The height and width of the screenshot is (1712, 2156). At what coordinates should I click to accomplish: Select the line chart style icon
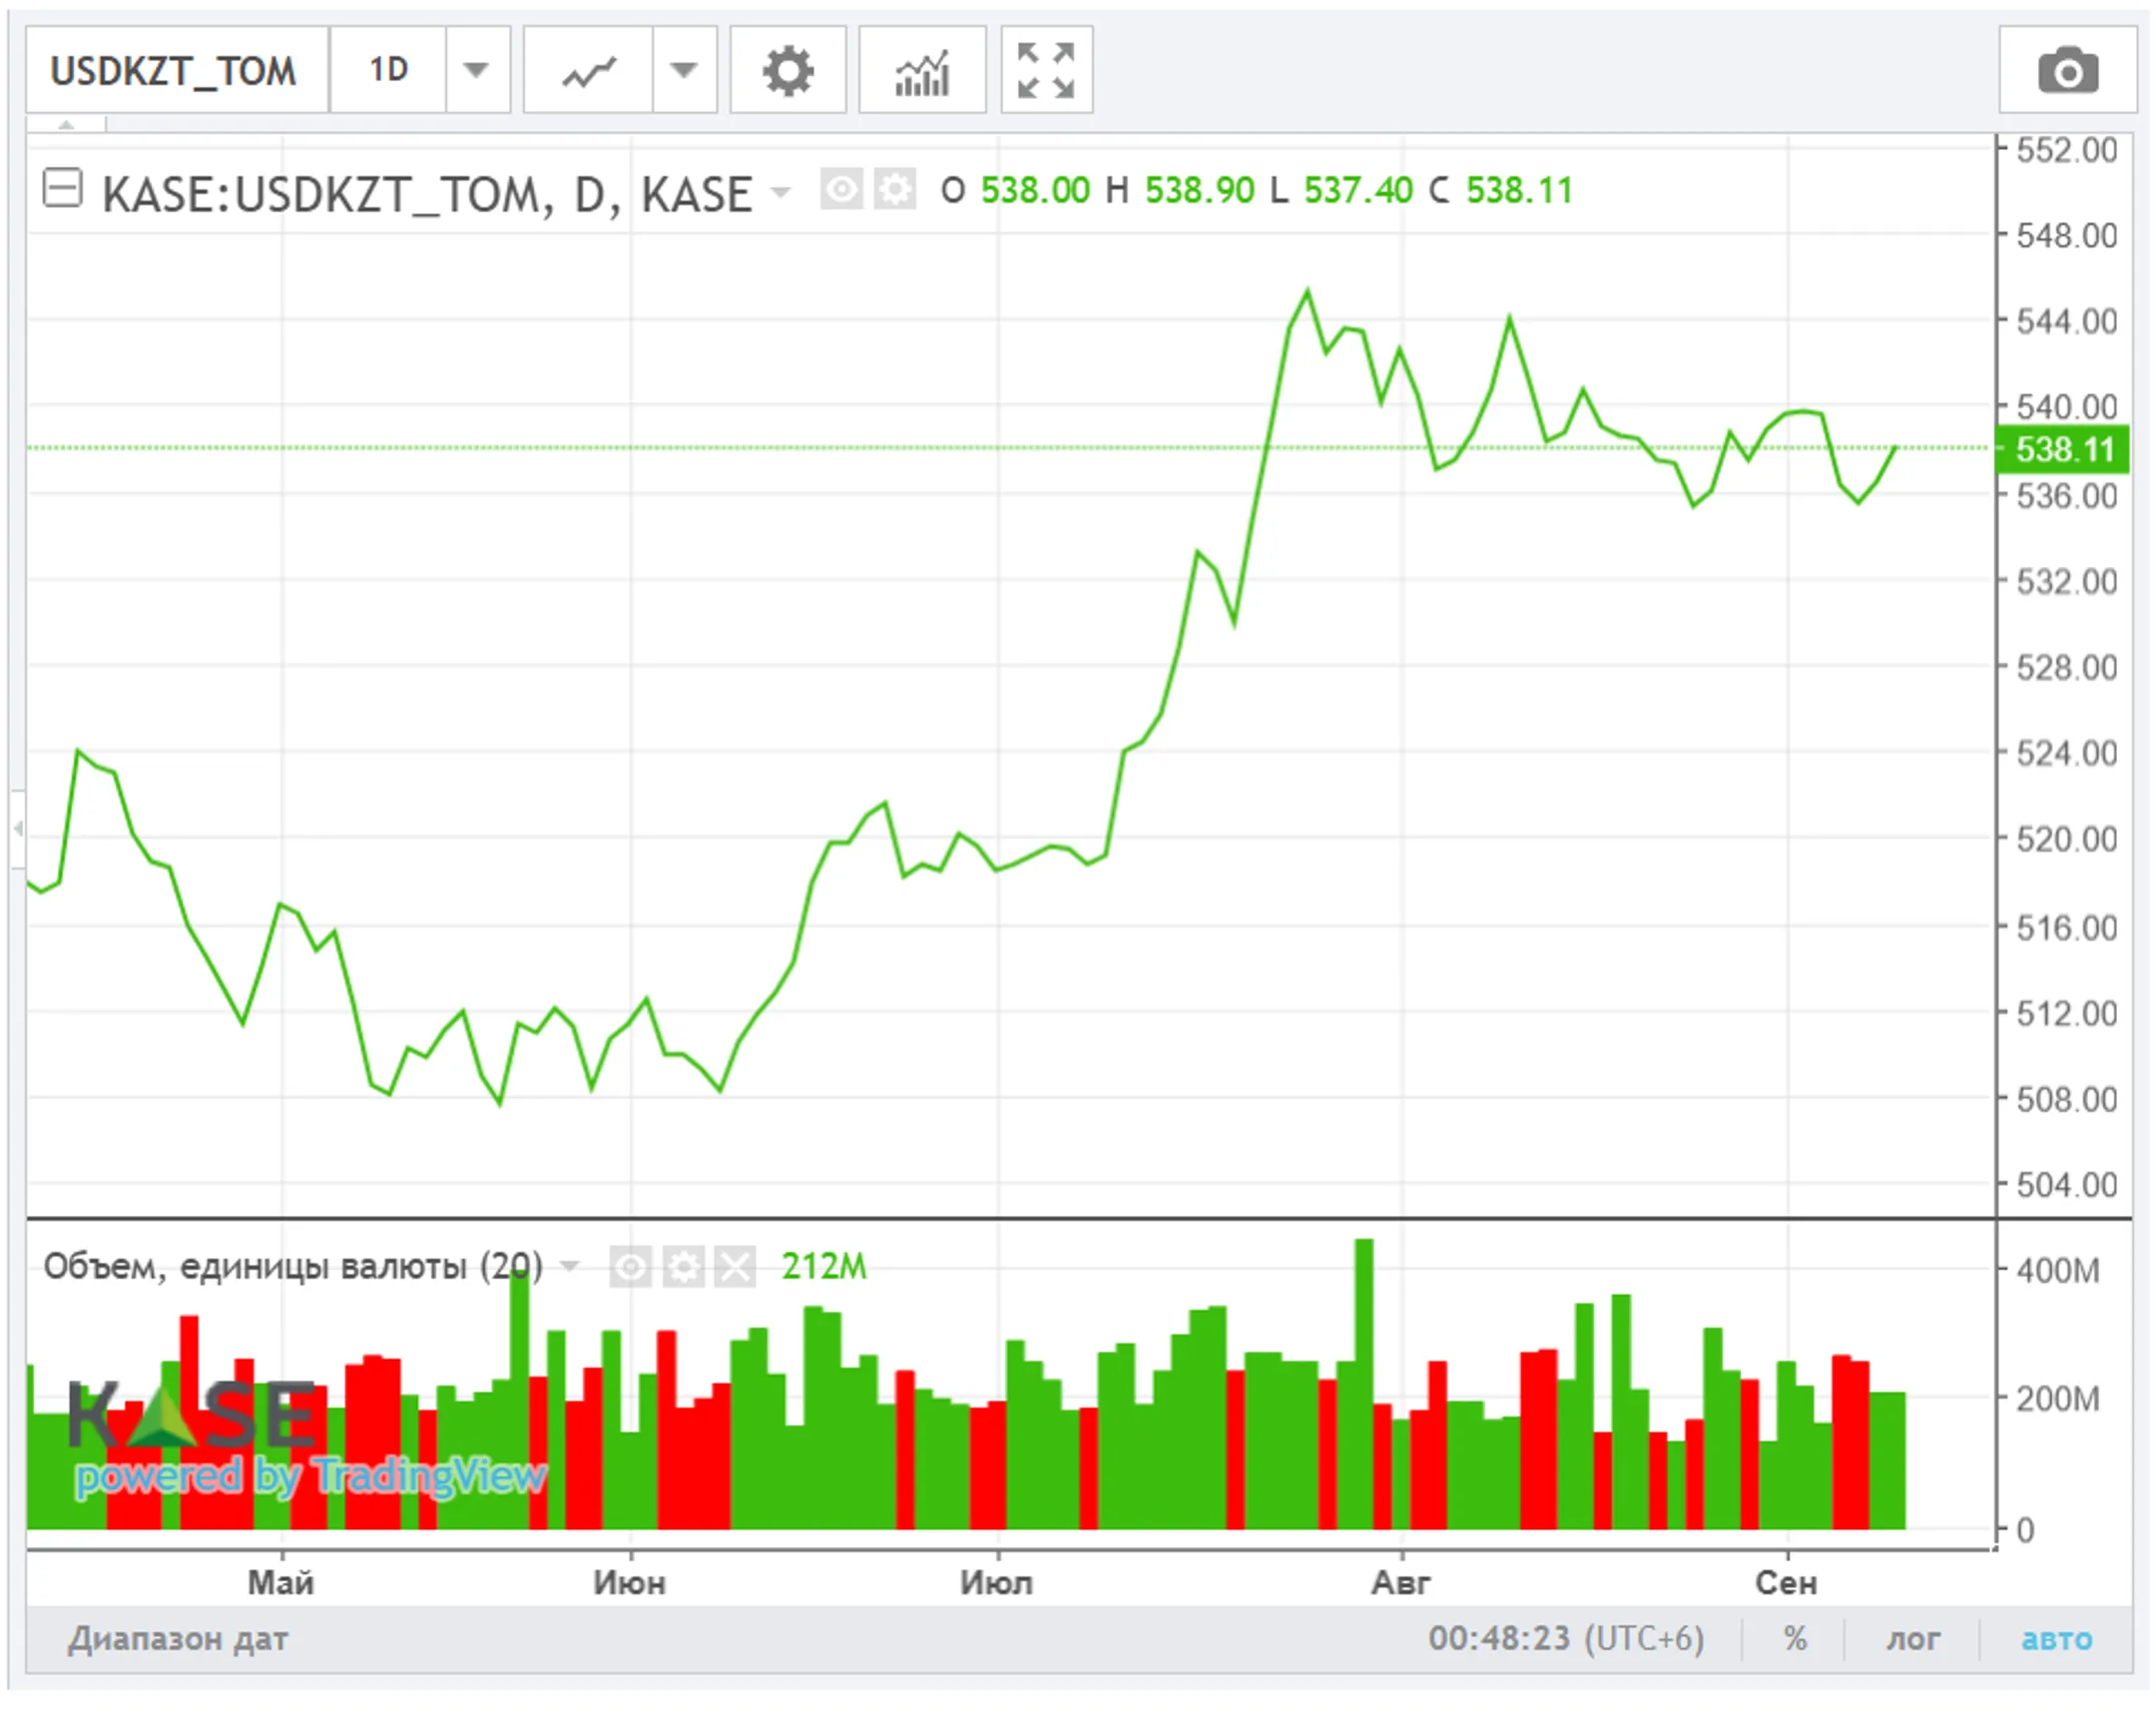(x=588, y=71)
